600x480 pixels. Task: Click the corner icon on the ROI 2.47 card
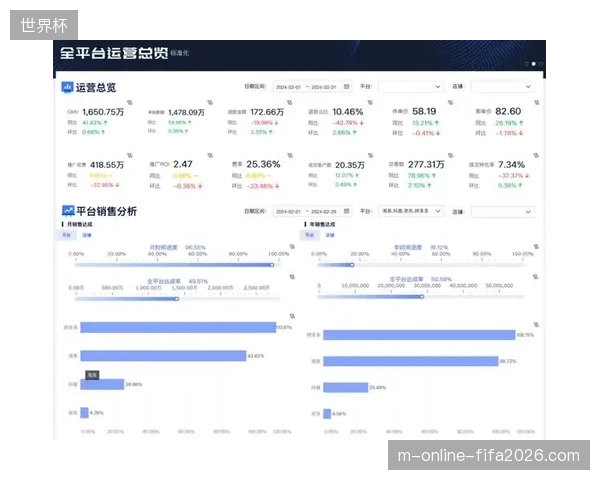click(x=210, y=155)
